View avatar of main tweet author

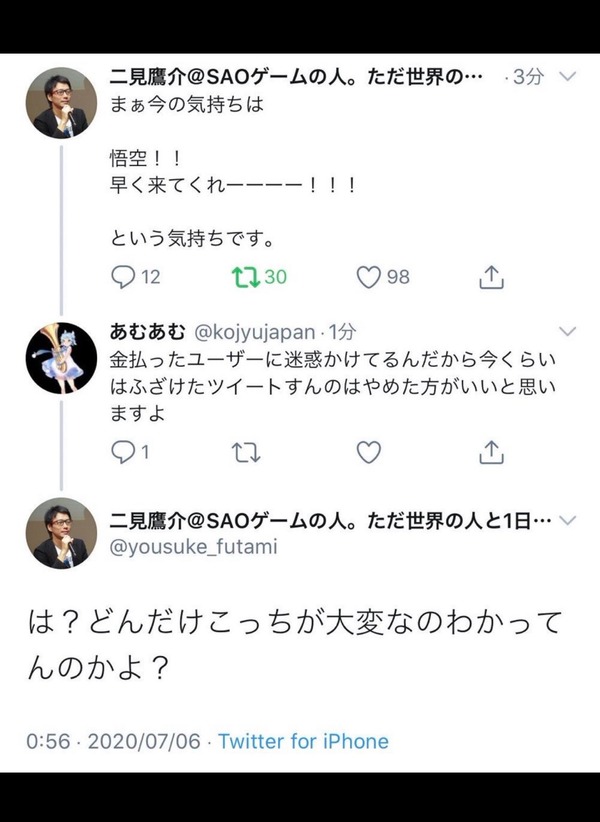coord(61,533)
